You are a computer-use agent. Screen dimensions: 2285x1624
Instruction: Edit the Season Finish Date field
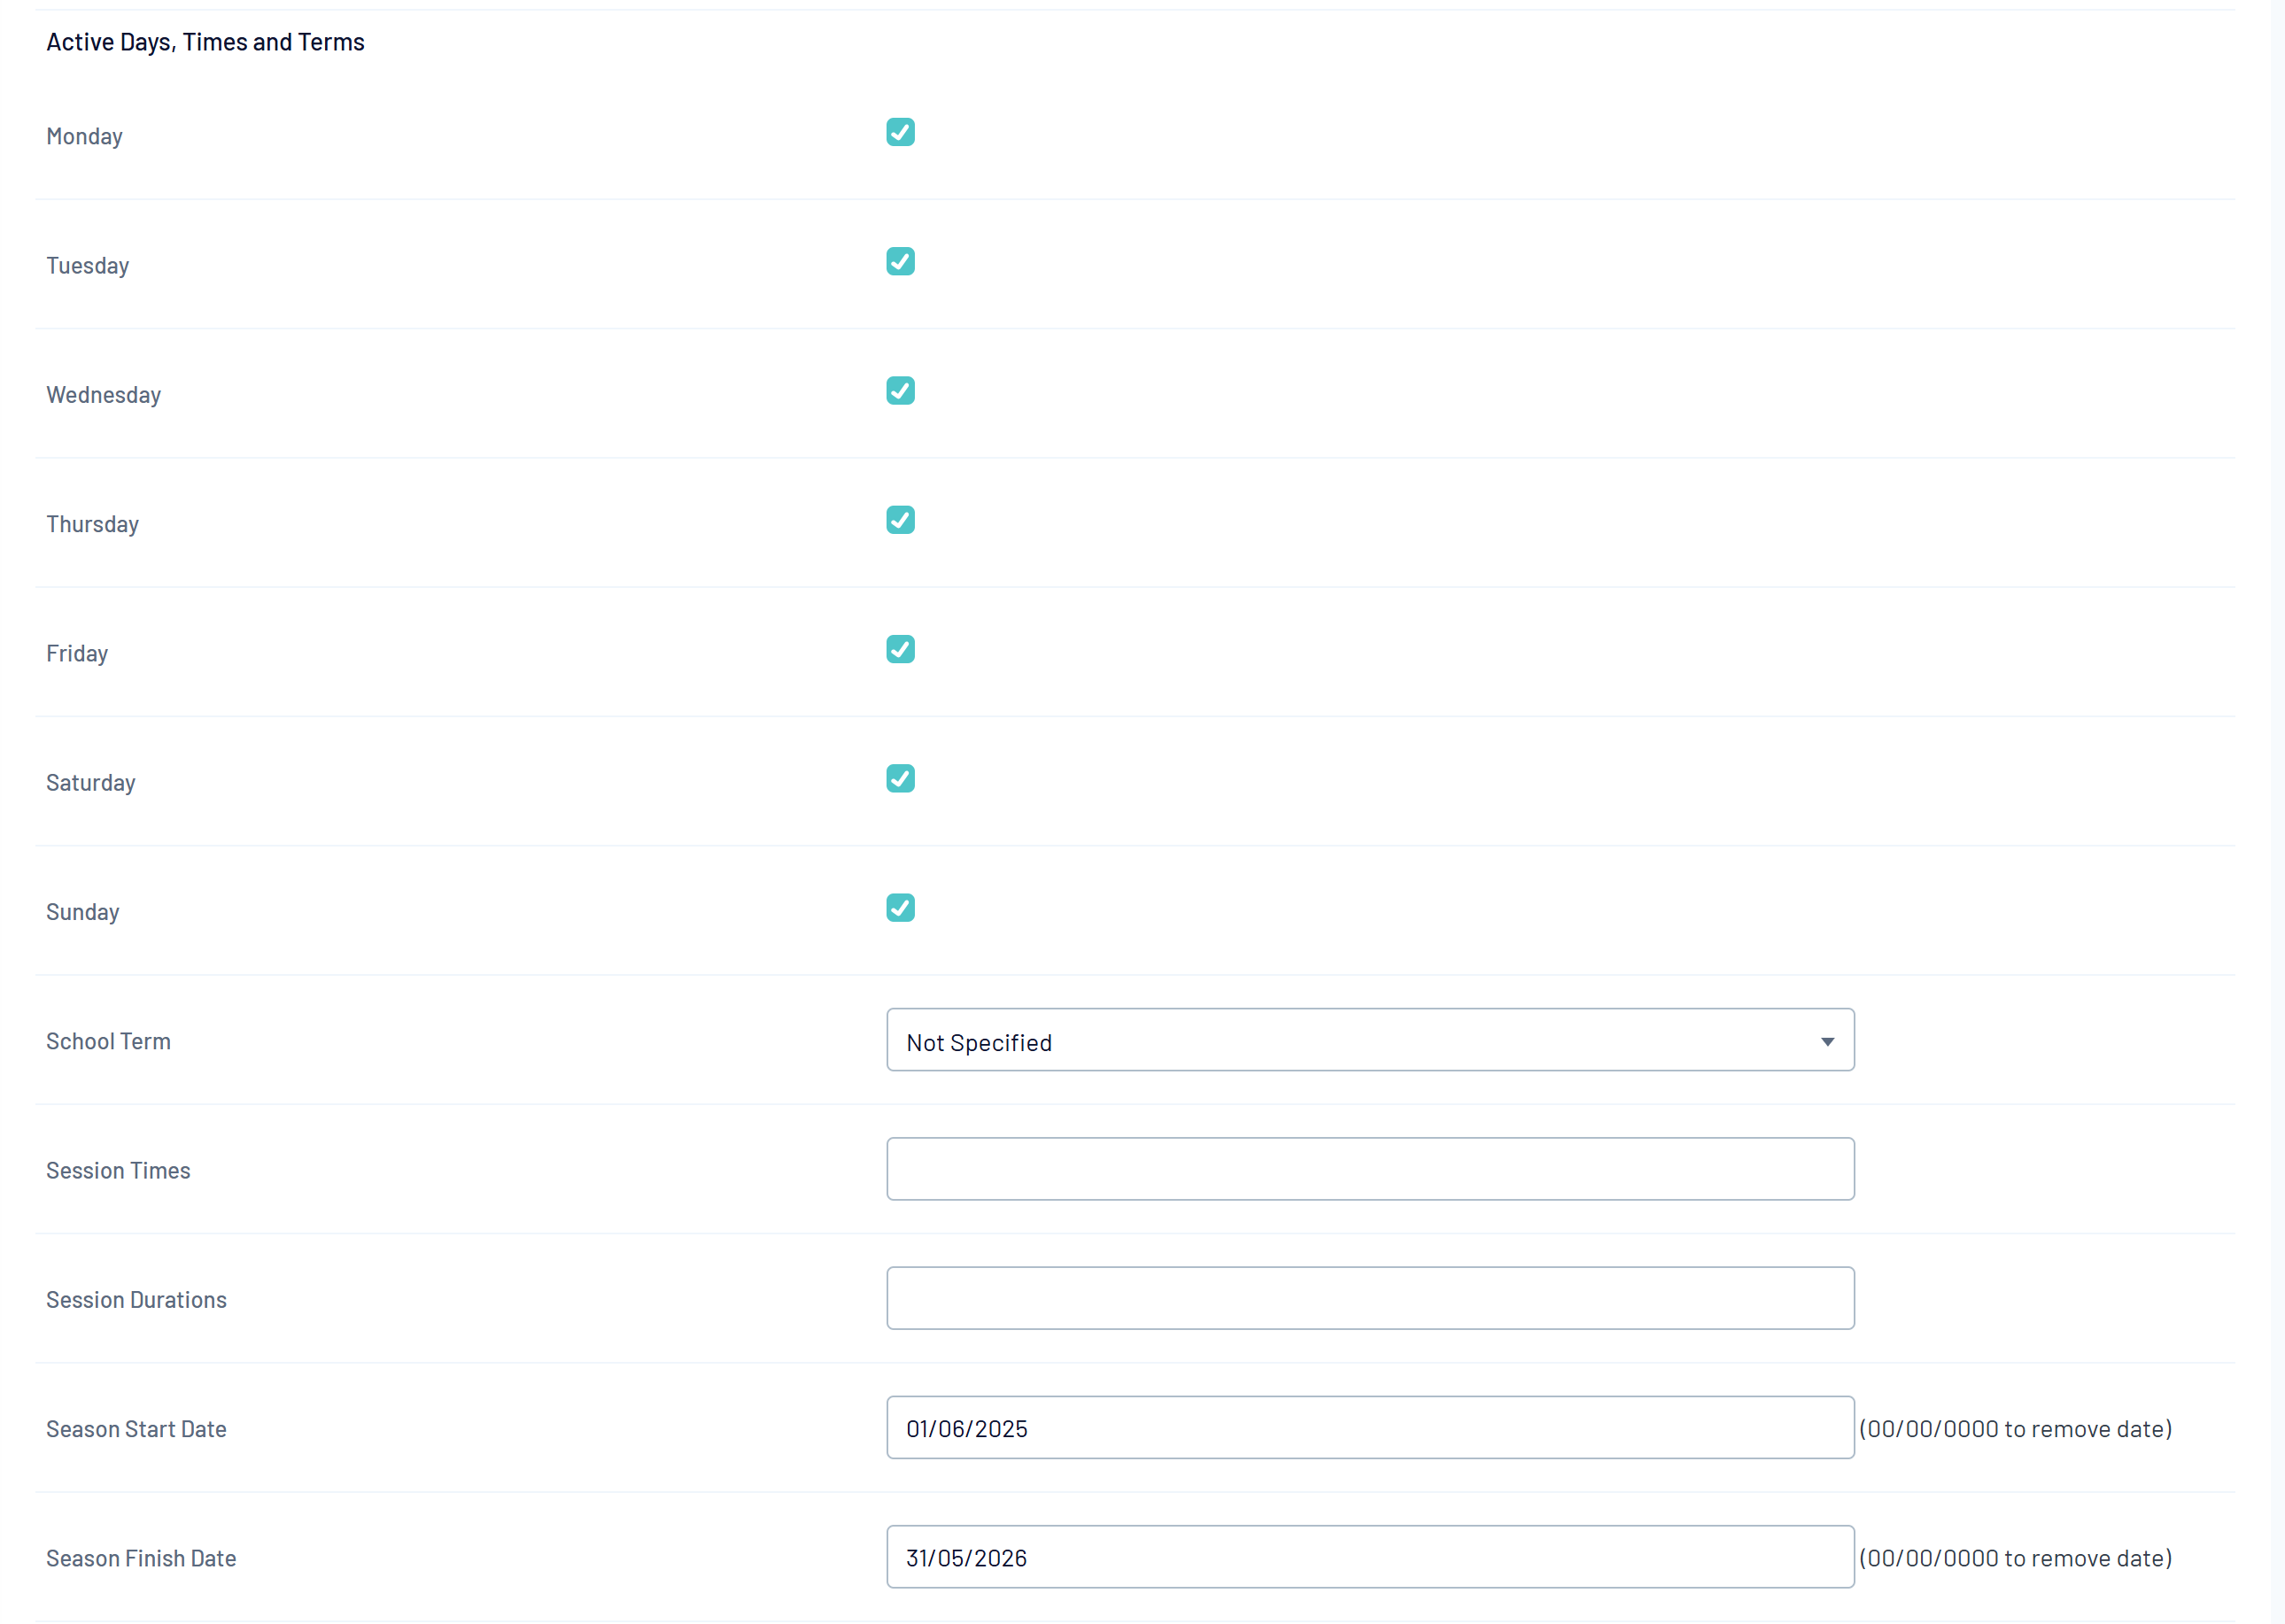[x=1369, y=1557]
